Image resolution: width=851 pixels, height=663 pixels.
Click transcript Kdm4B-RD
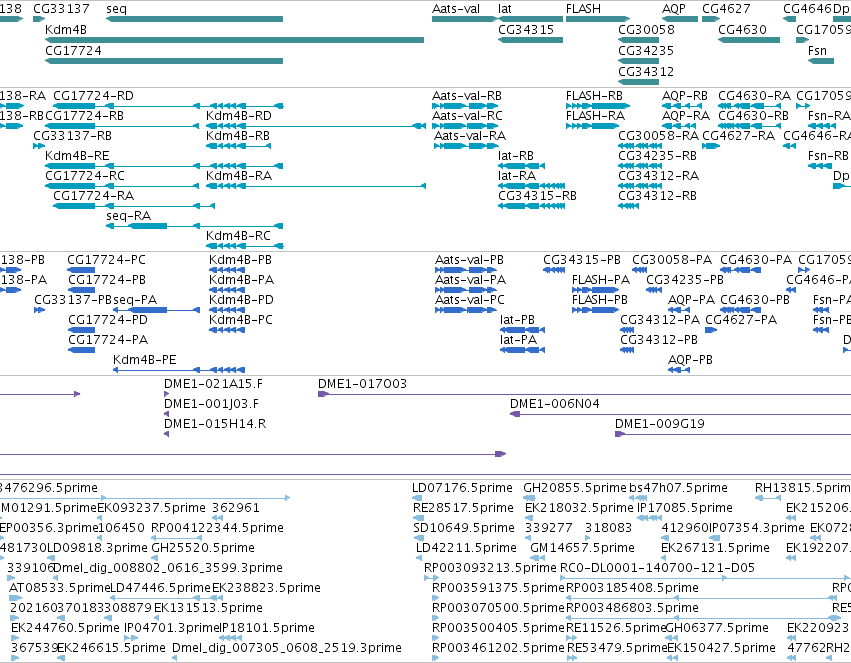click(x=239, y=116)
